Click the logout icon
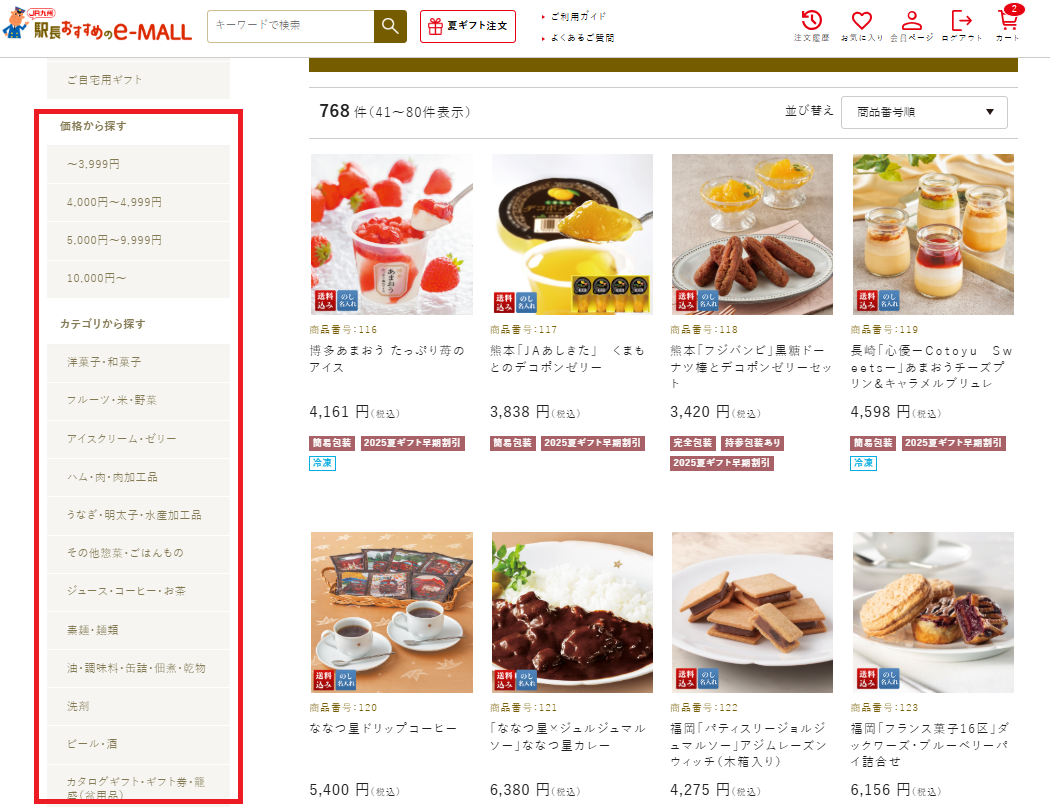 (962, 20)
